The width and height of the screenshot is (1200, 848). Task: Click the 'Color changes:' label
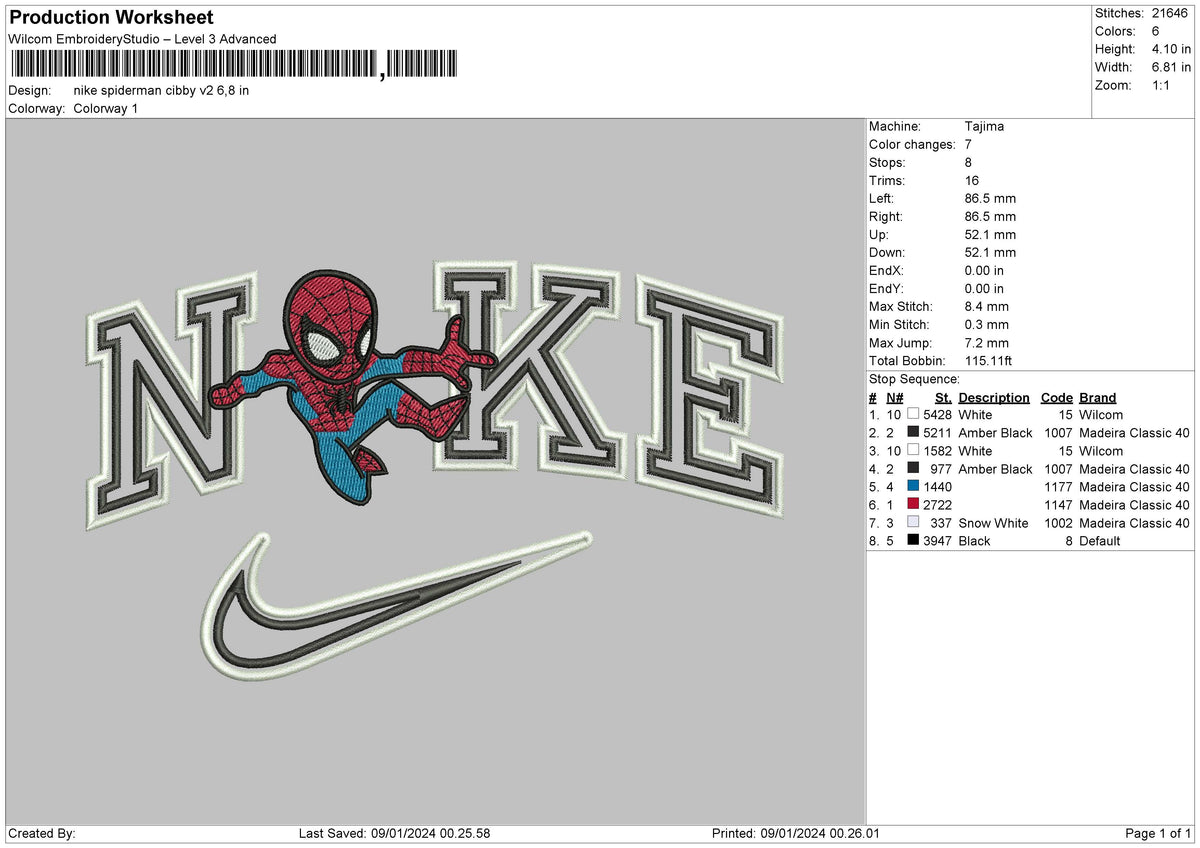click(x=912, y=144)
